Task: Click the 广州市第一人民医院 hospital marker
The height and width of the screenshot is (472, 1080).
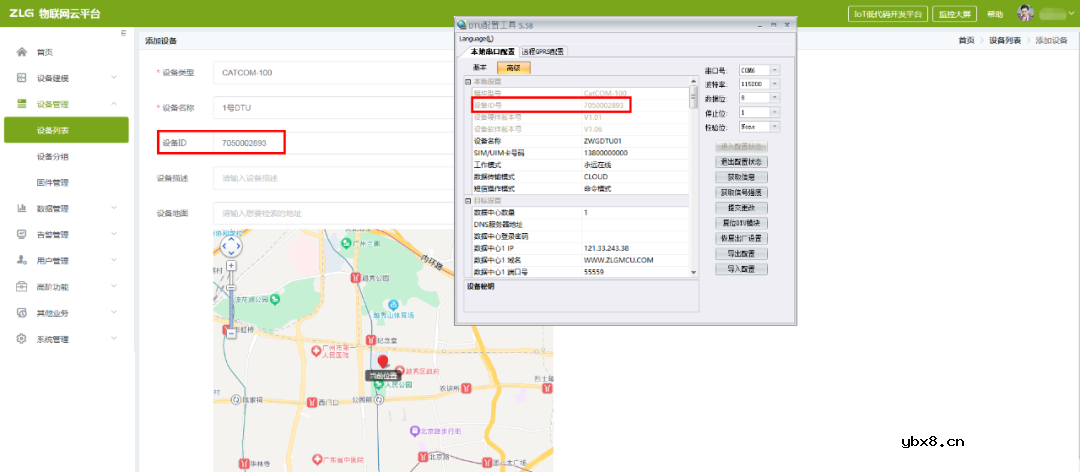Action: [316, 352]
